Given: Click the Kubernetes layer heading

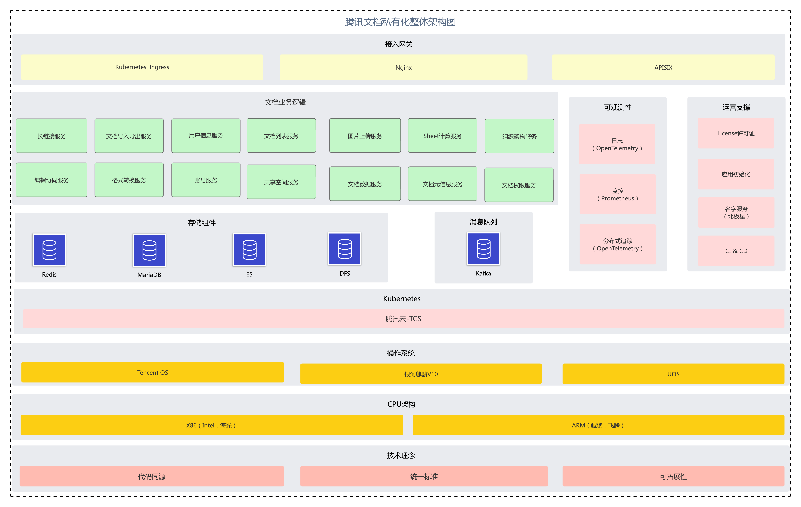Looking at the screenshot, I should click(402, 299).
